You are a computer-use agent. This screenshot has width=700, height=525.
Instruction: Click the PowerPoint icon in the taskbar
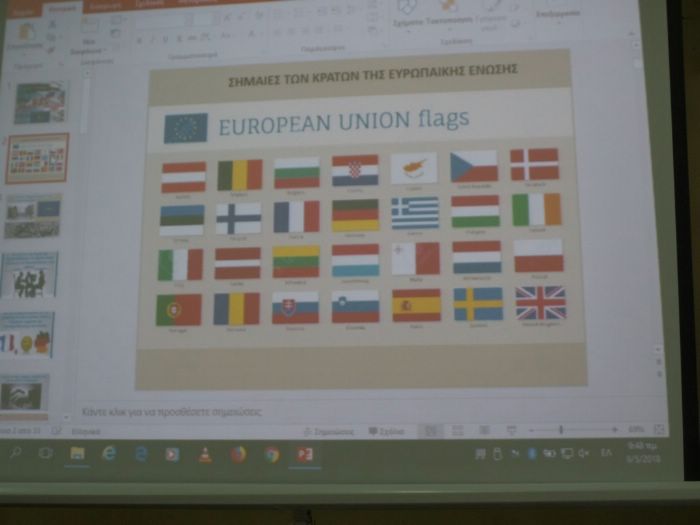pos(304,454)
